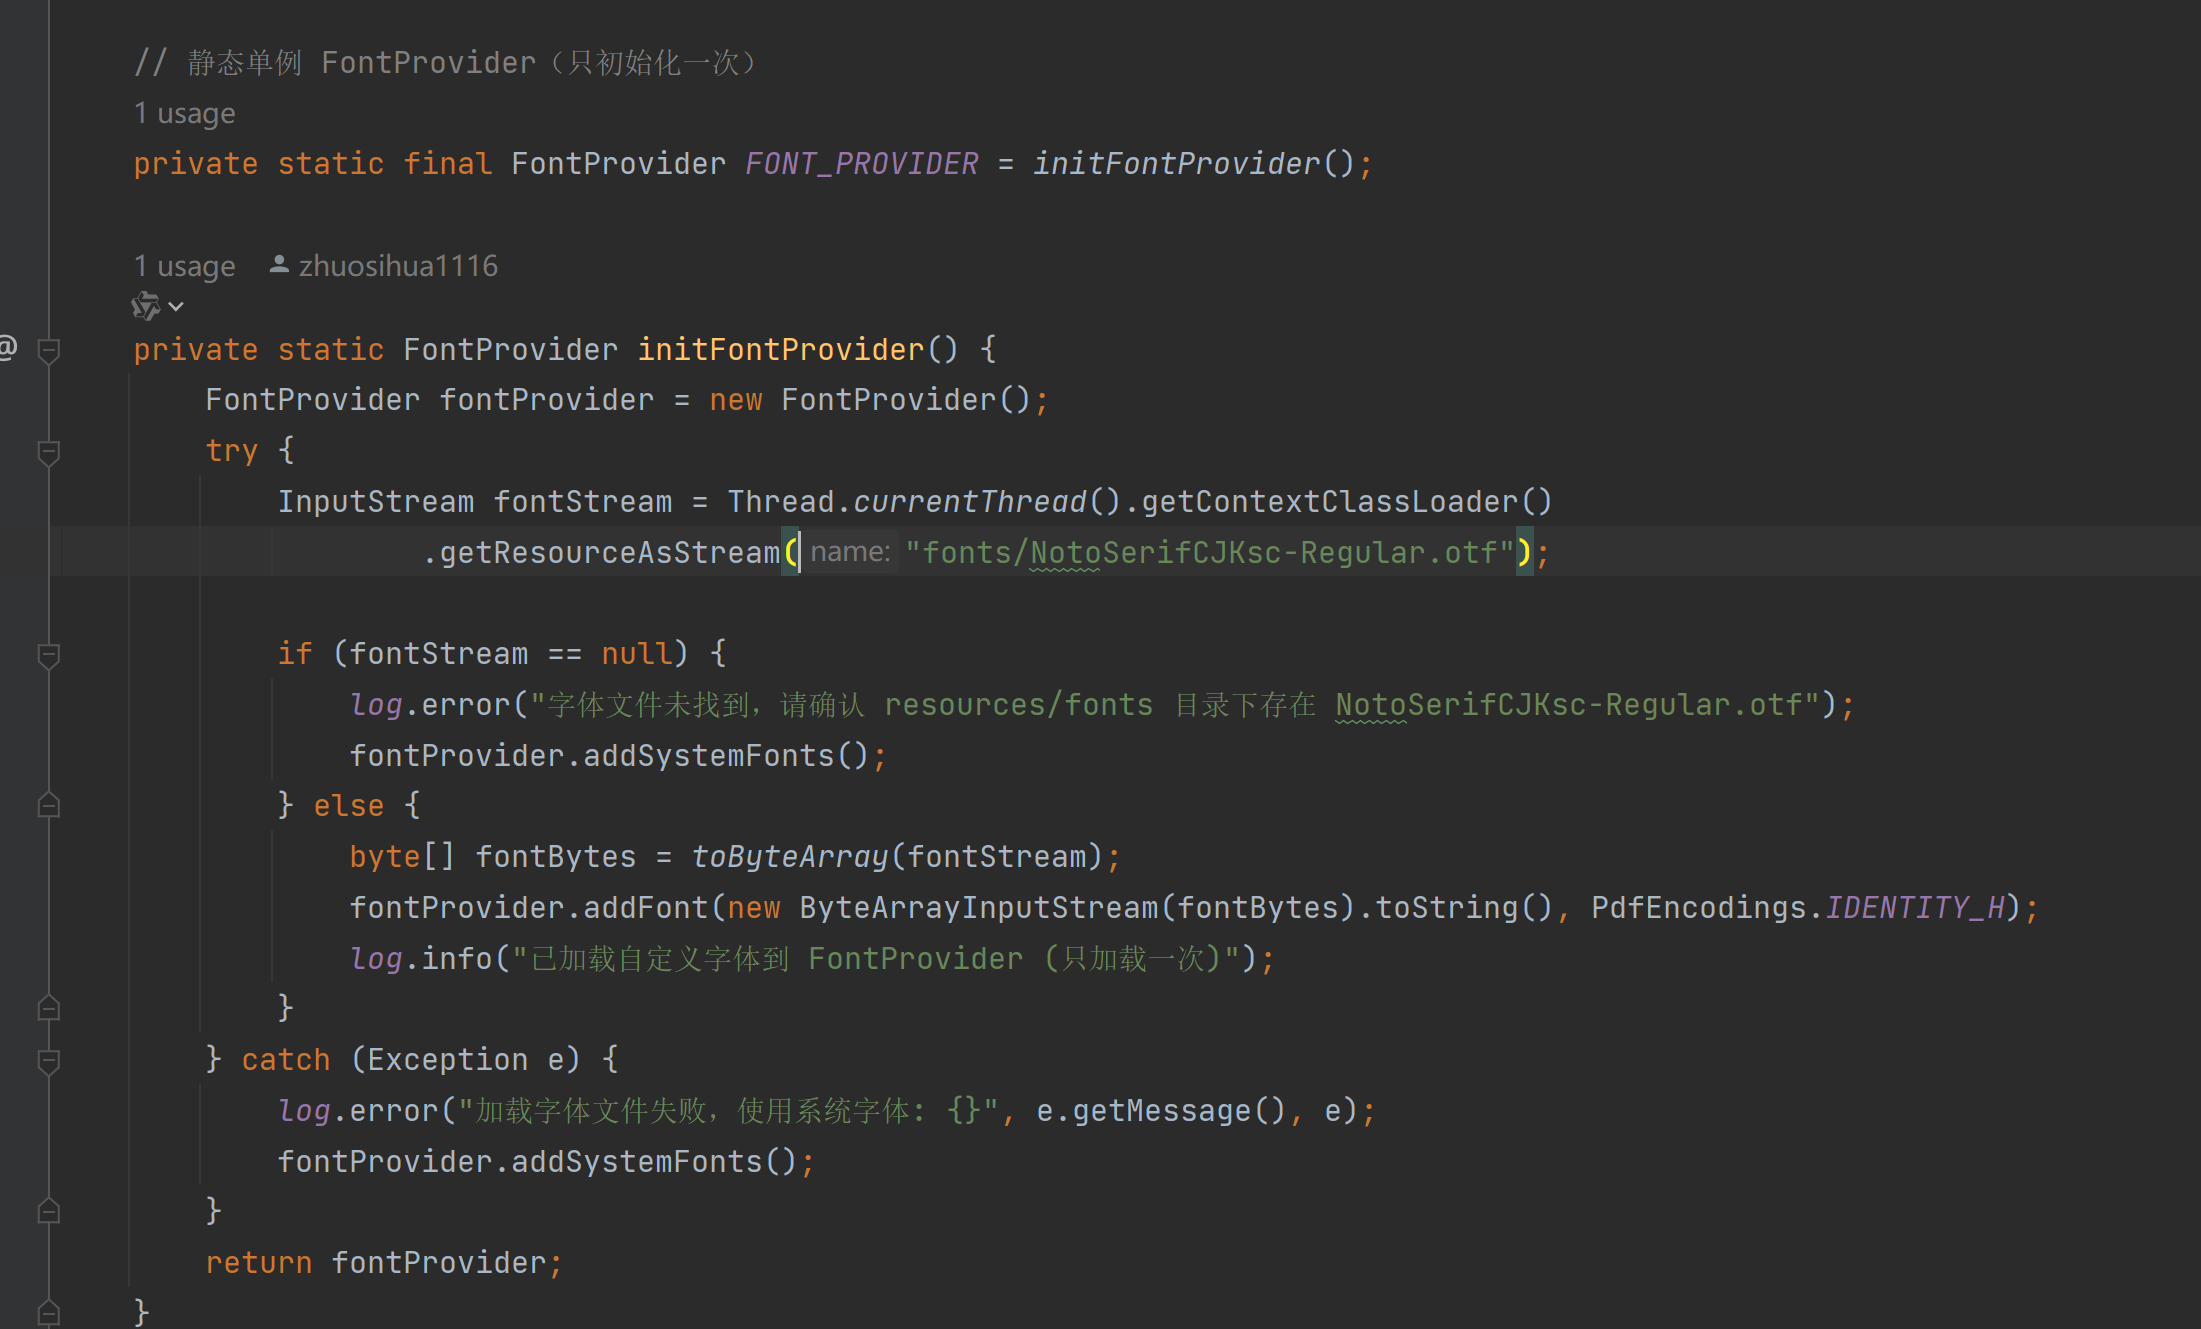Click the zhuosihua1116 author annotation
The width and height of the screenshot is (2201, 1329).
point(397,266)
